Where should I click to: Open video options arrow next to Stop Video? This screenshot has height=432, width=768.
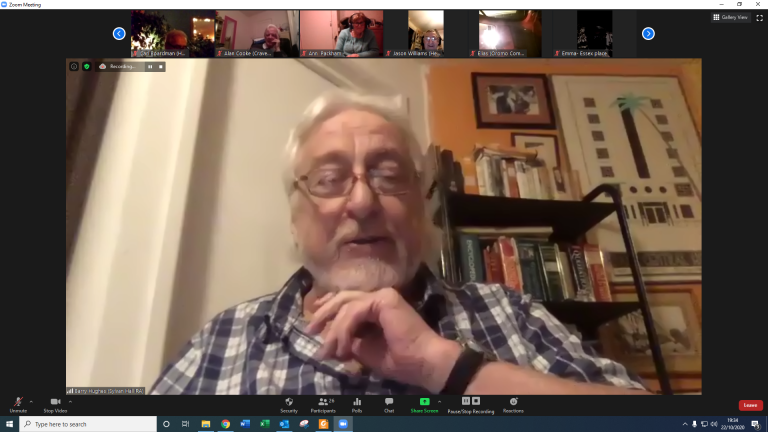71,402
